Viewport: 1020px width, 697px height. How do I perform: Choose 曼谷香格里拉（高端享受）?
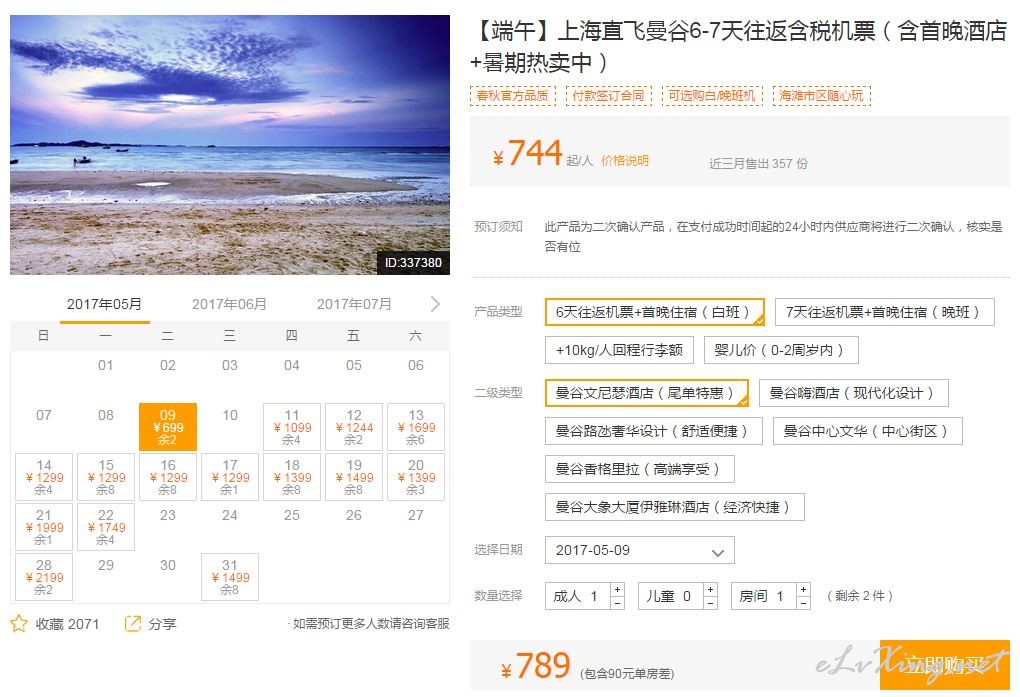pos(639,469)
